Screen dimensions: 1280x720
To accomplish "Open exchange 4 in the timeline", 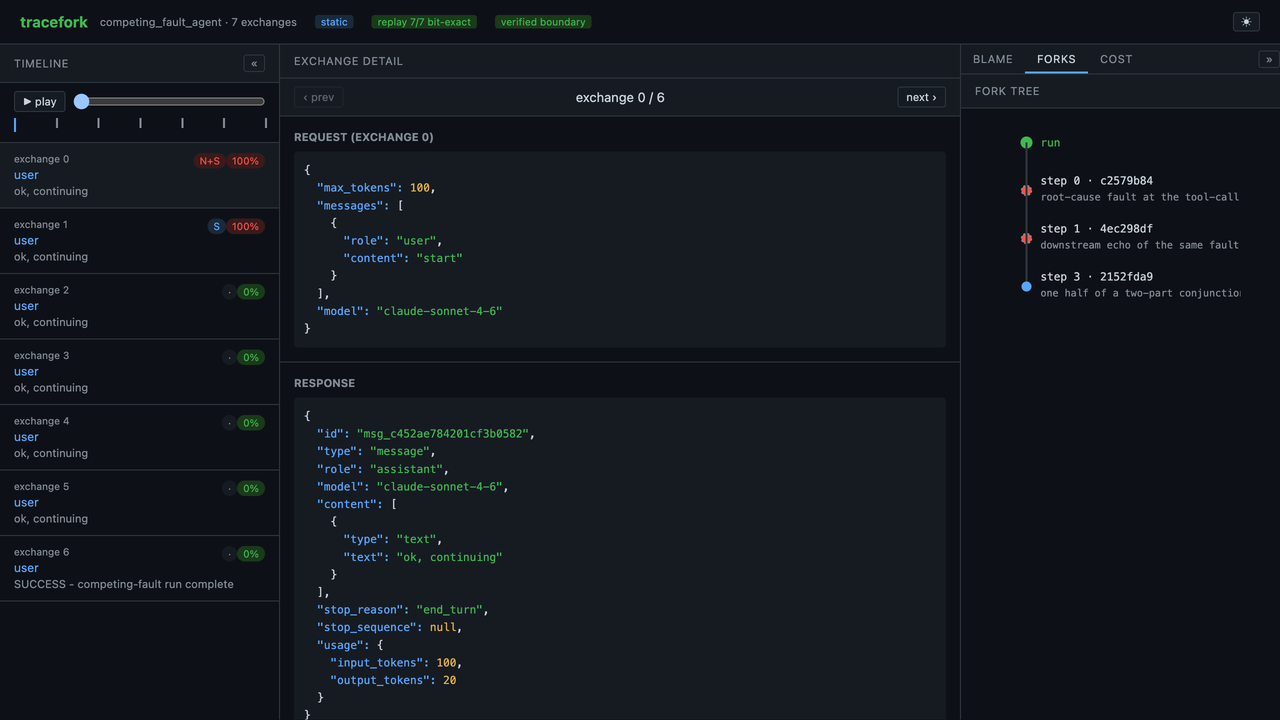I will click(x=139, y=437).
